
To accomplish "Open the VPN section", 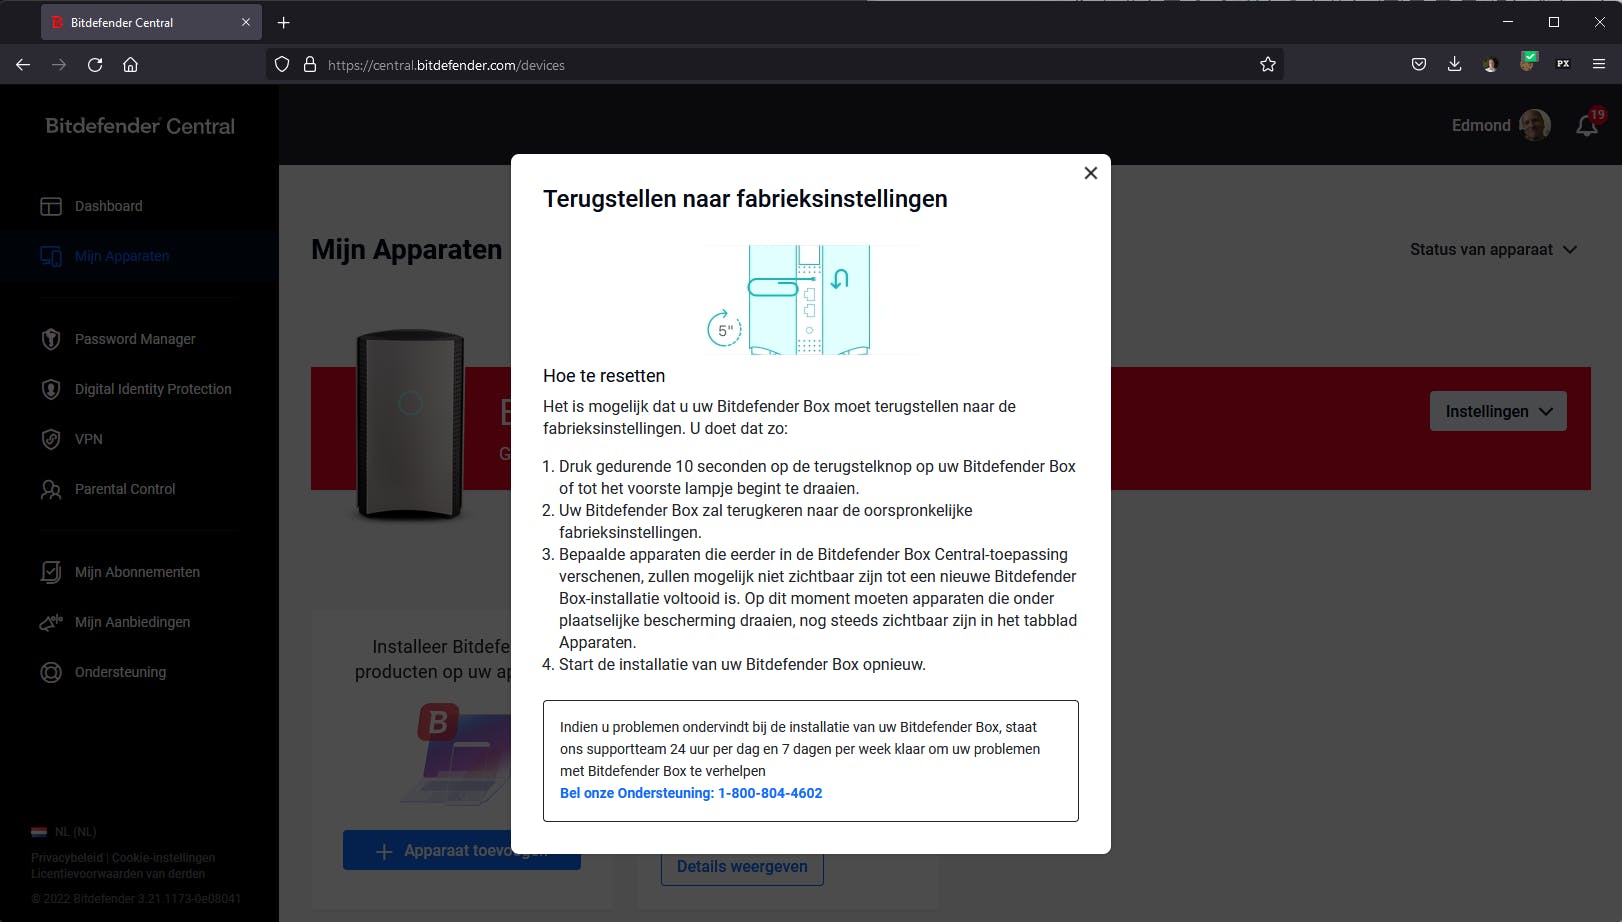I will pyautogui.click(x=89, y=439).
